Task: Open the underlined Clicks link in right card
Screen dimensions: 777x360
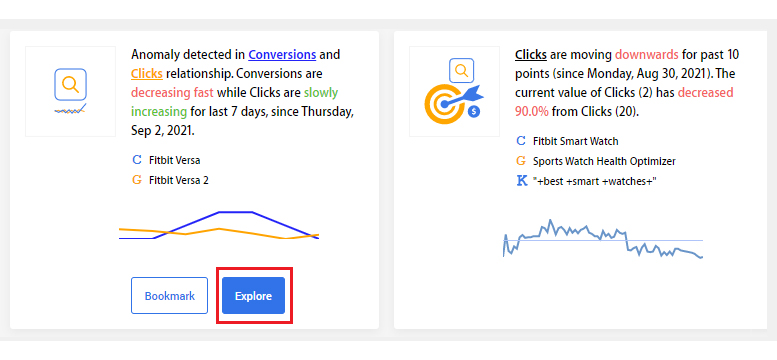Action: click(x=531, y=55)
